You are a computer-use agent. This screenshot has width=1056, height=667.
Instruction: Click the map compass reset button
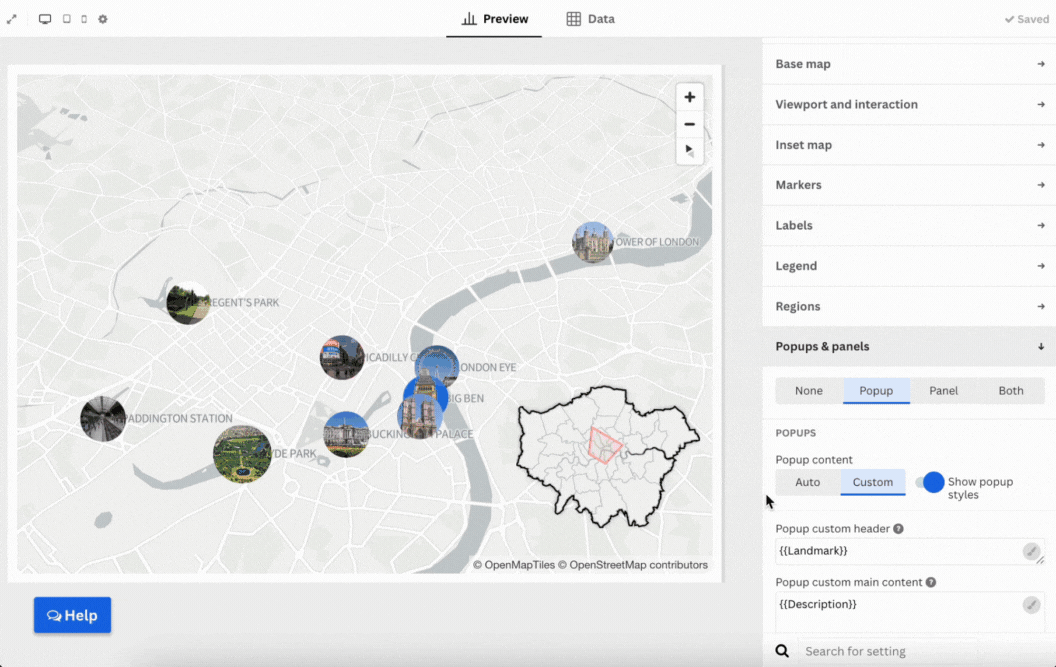(689, 150)
